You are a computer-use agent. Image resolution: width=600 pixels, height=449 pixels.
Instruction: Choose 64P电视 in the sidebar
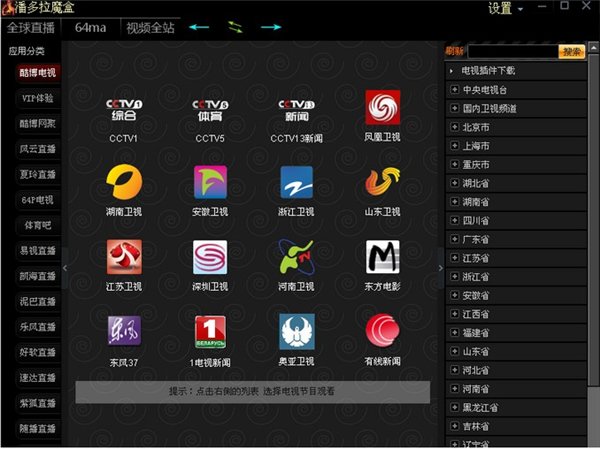(38, 200)
